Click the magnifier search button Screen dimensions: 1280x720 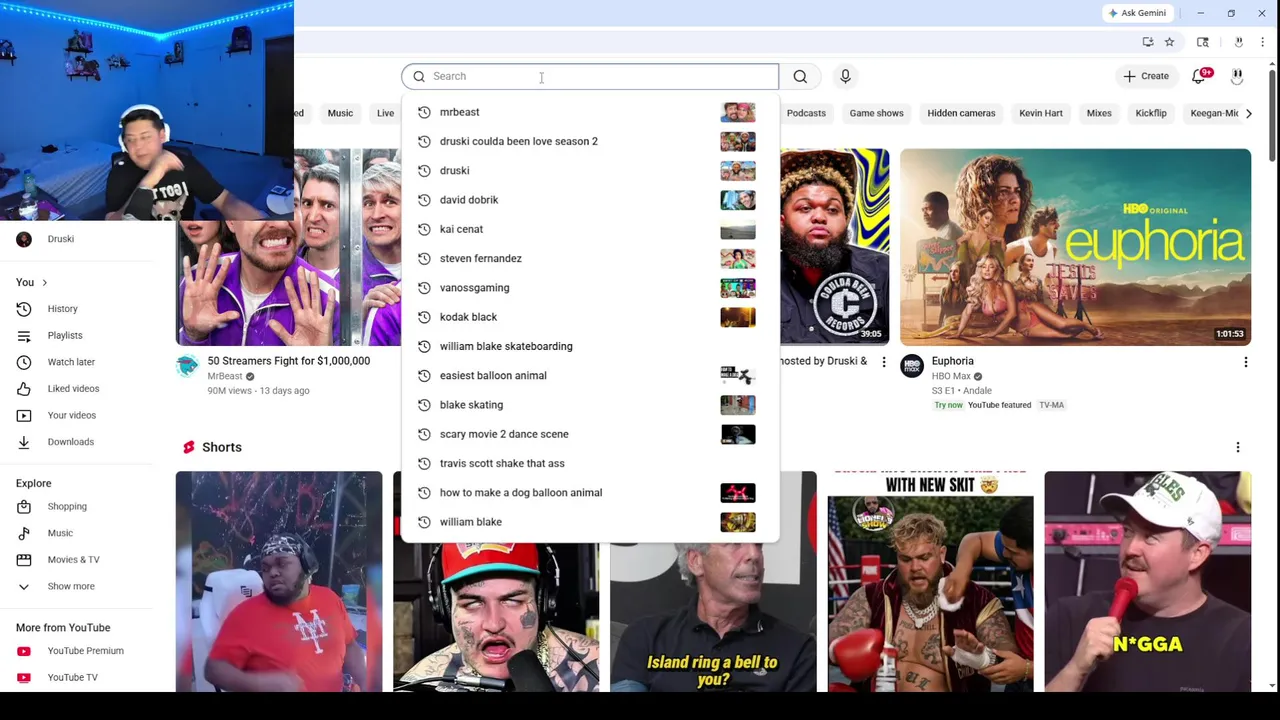click(800, 76)
